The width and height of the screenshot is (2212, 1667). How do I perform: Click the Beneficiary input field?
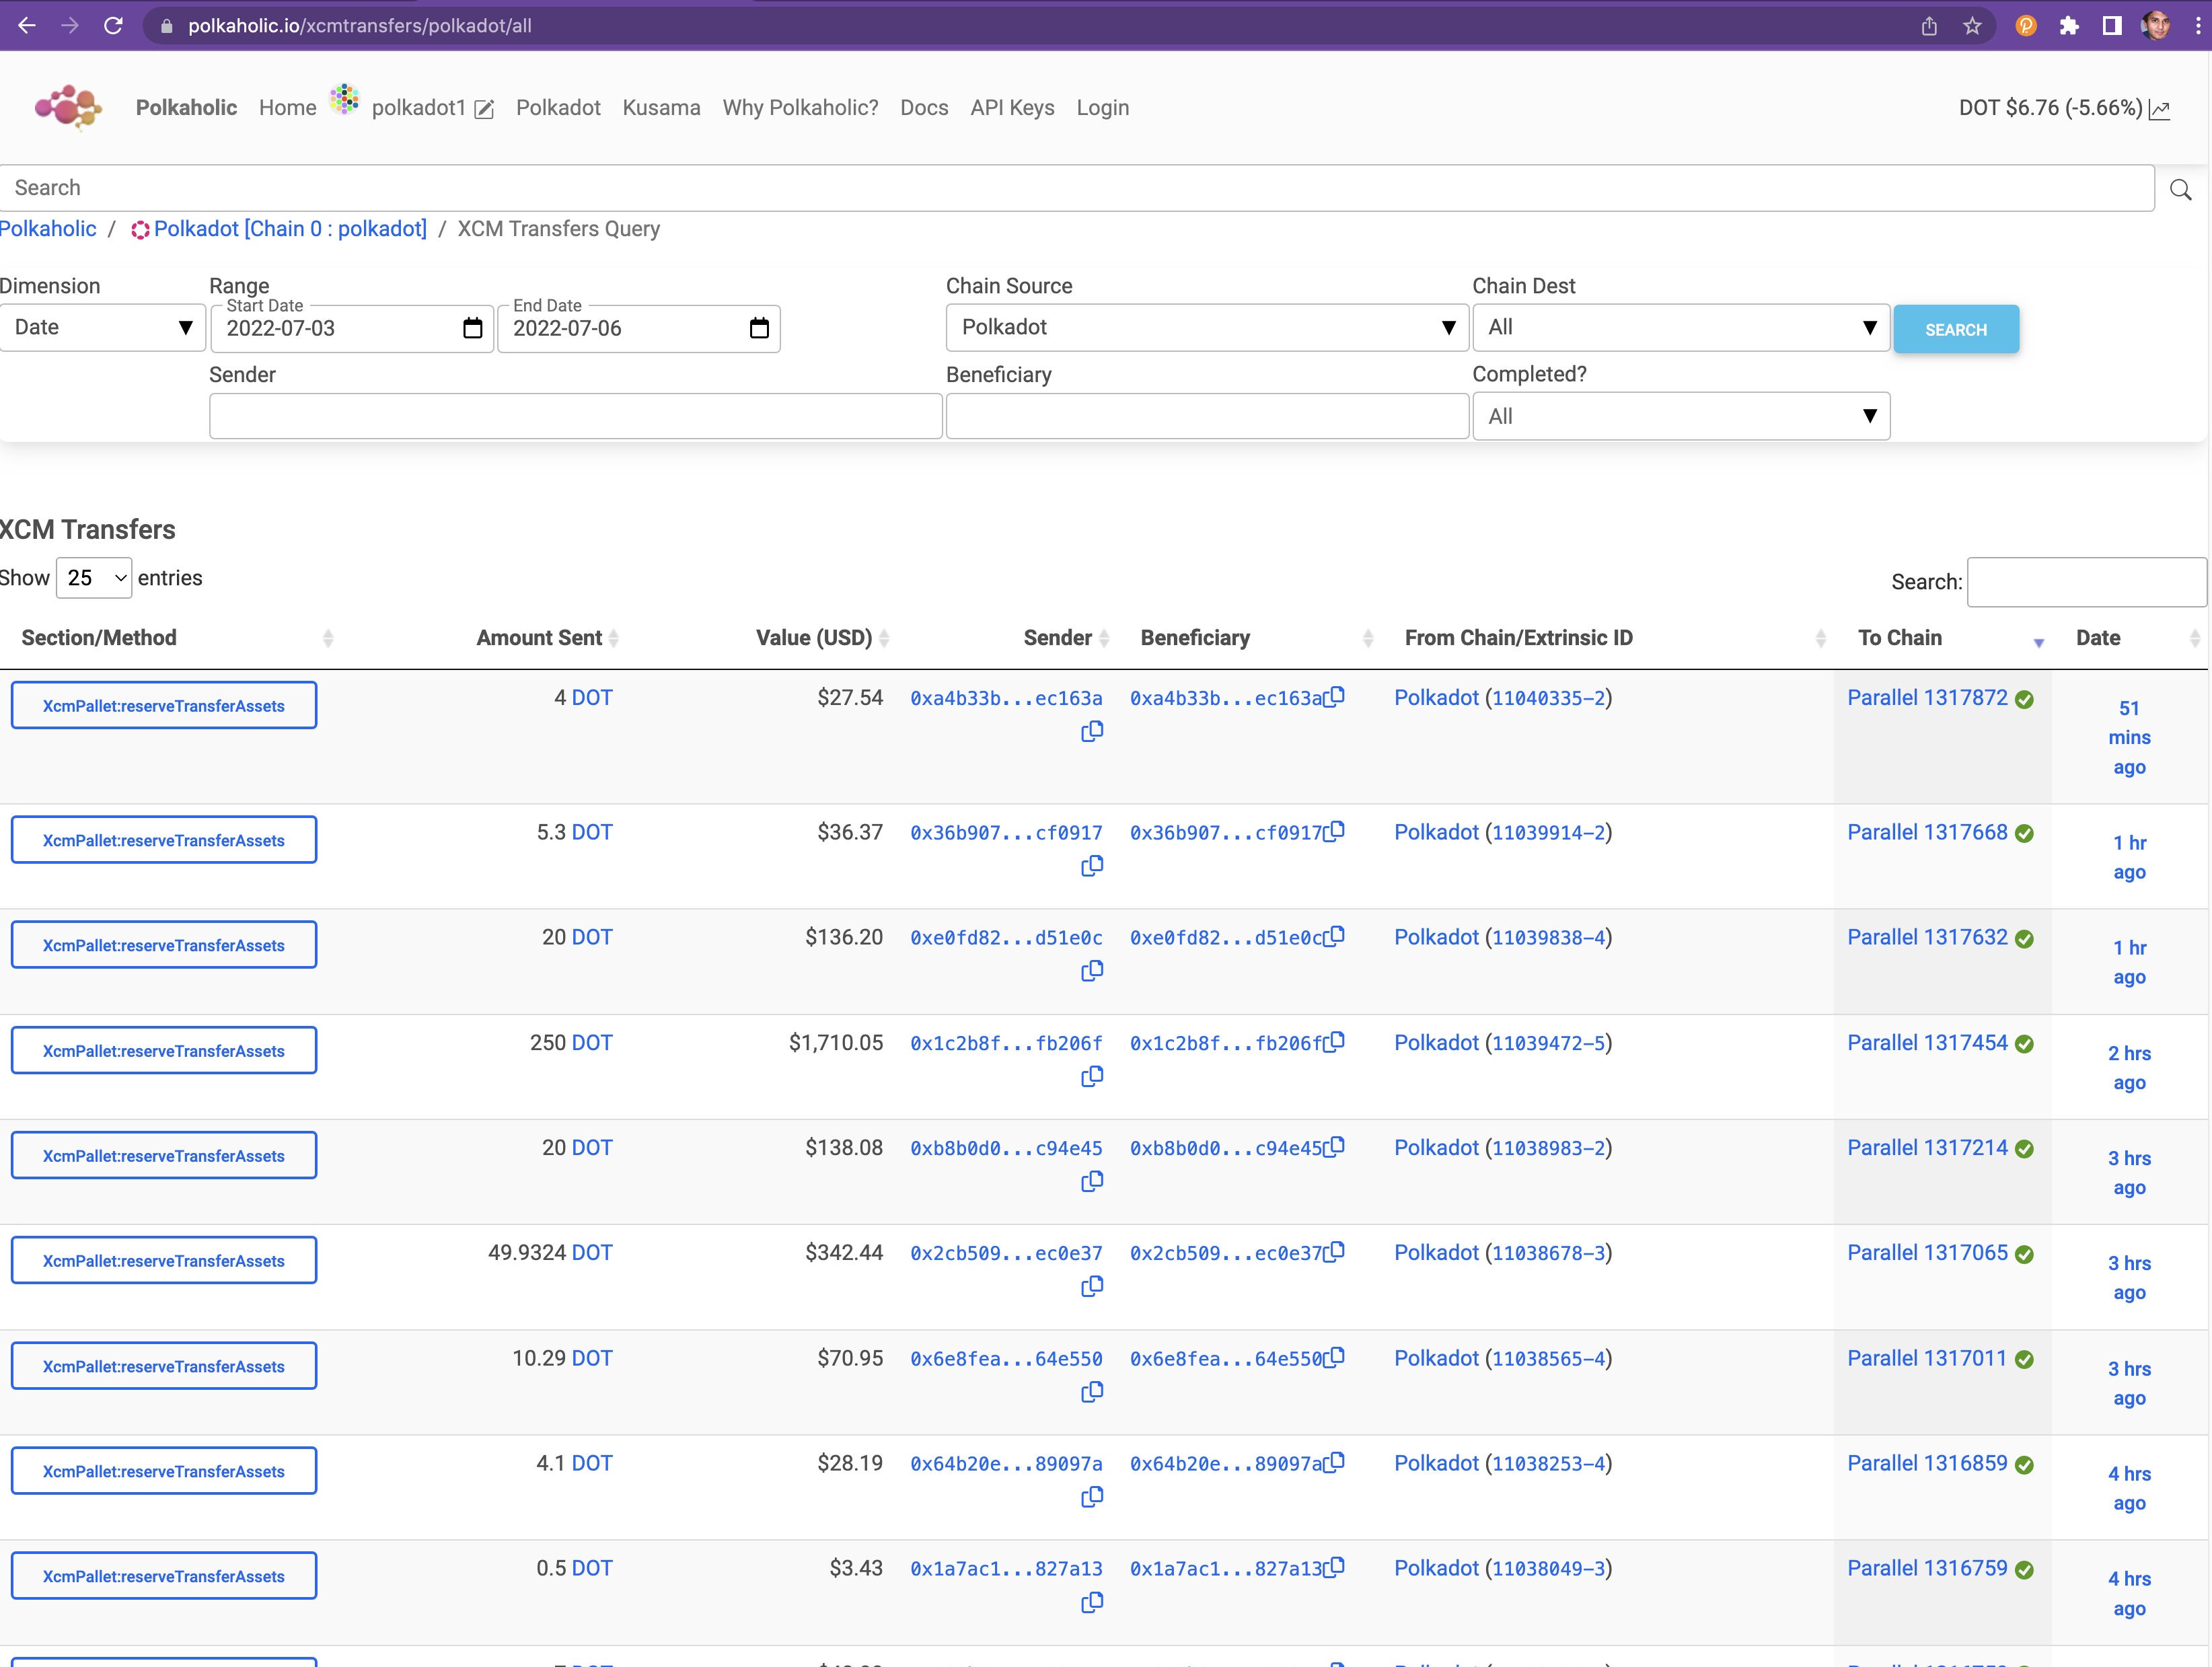click(x=1207, y=416)
